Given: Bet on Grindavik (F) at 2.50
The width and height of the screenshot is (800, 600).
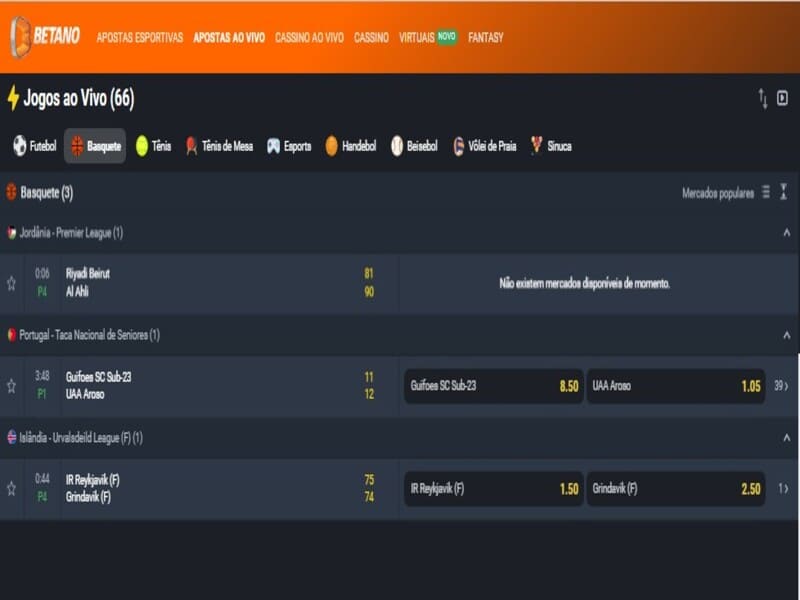Looking at the screenshot, I should pos(676,489).
